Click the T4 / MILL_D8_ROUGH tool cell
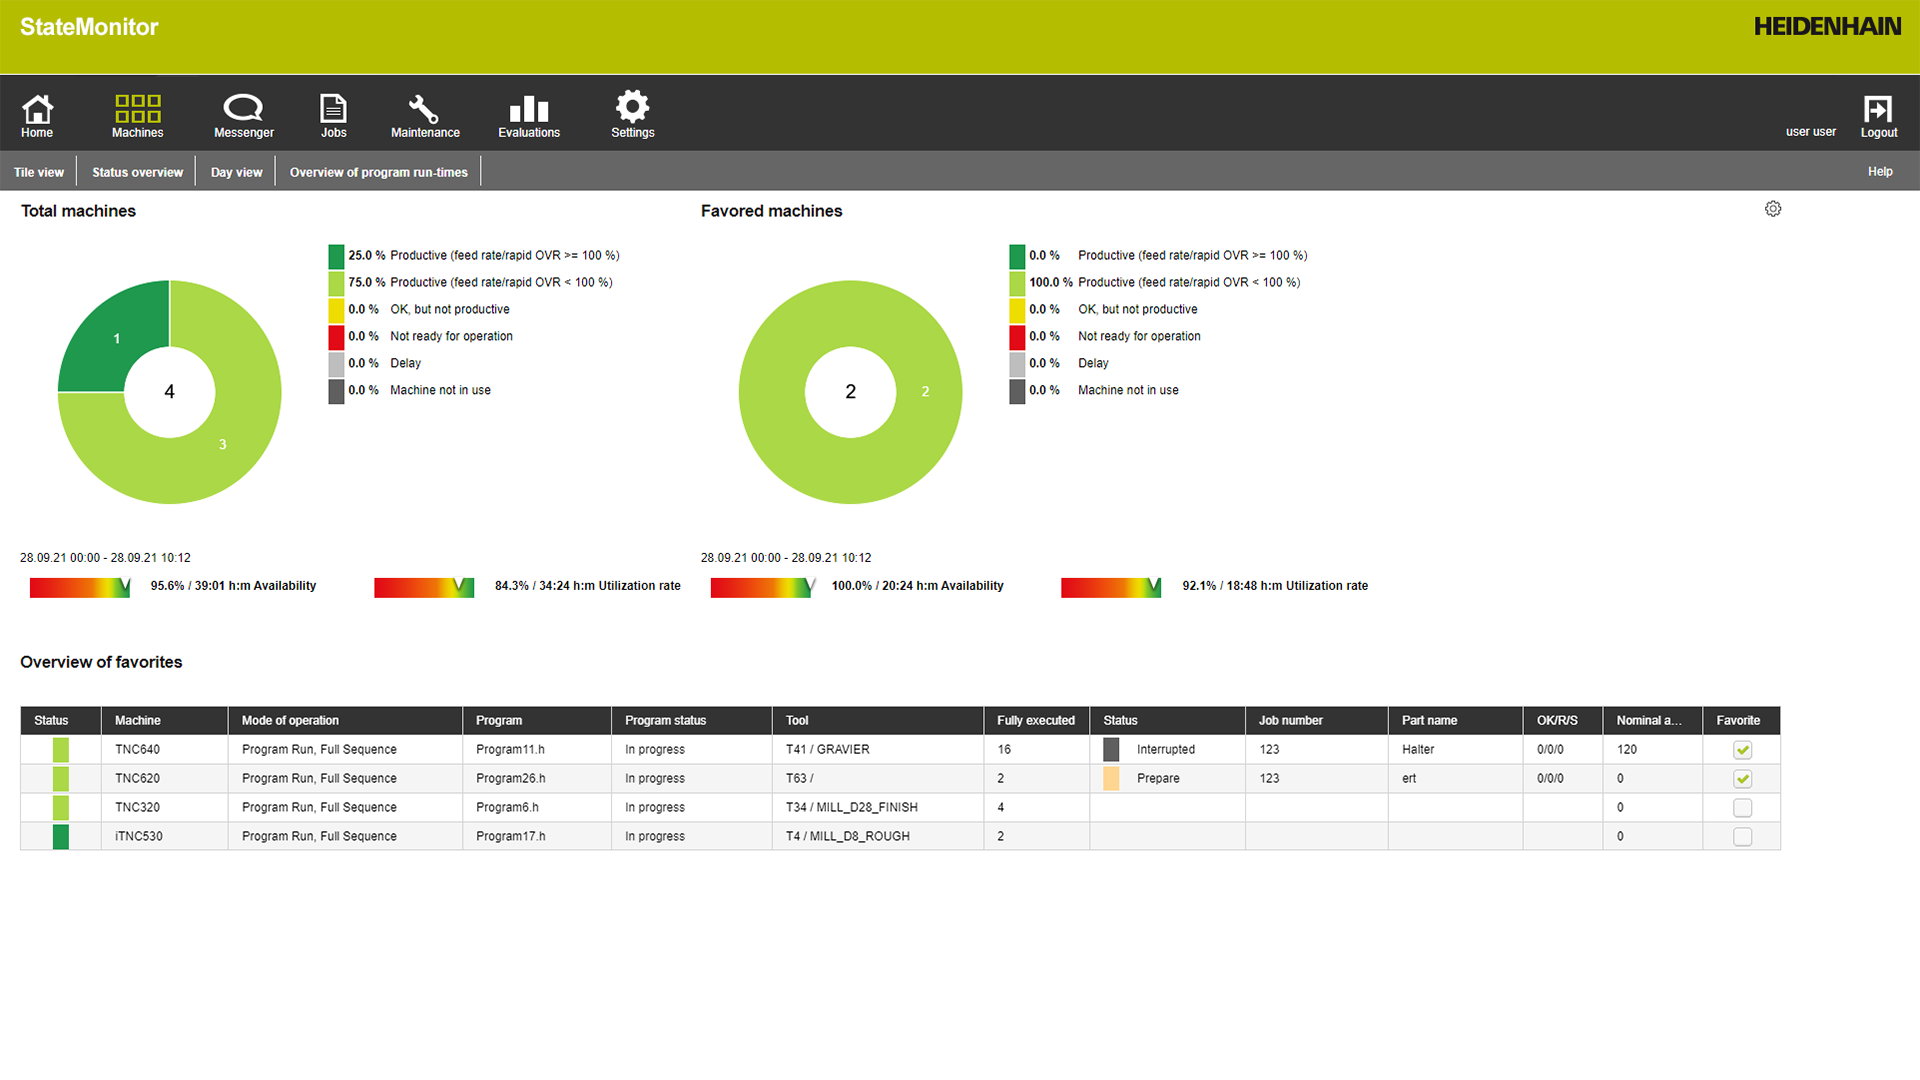This screenshot has width=1920, height=1080. point(877,836)
